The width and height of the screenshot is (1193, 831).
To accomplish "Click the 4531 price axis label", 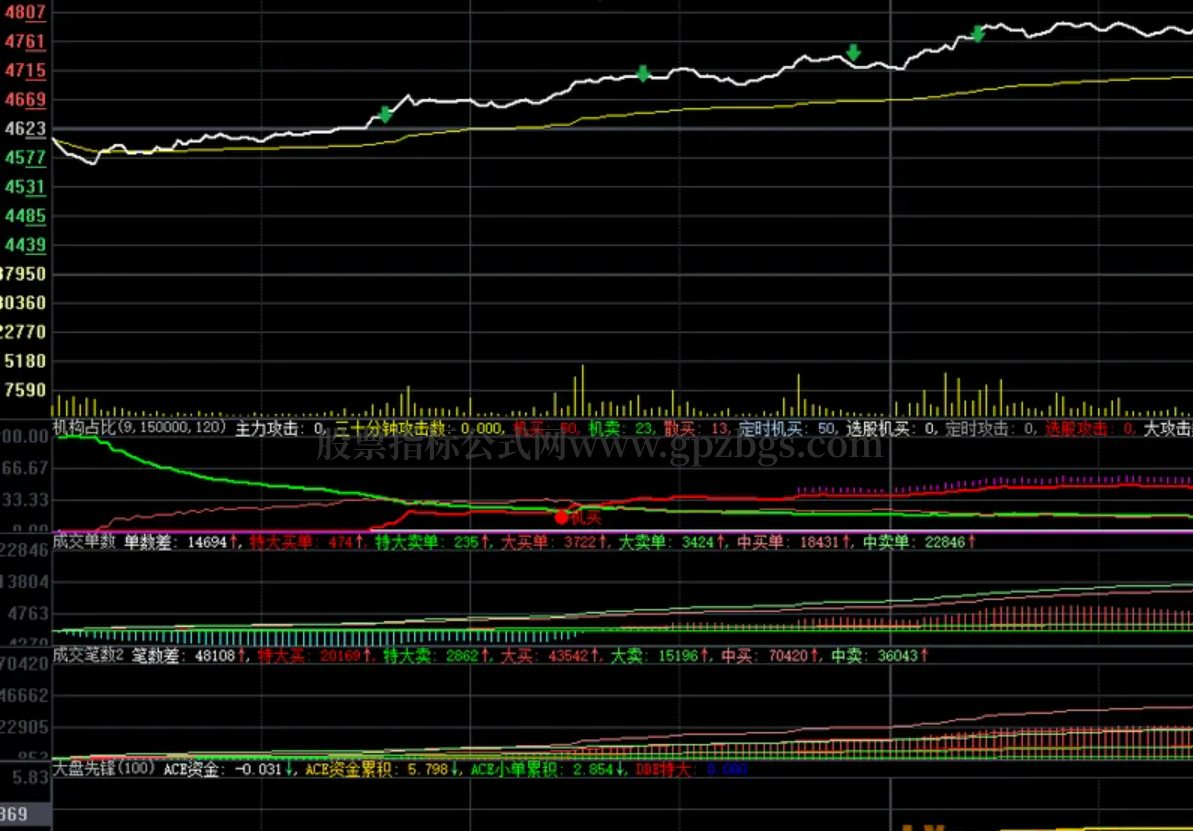I will (25, 186).
